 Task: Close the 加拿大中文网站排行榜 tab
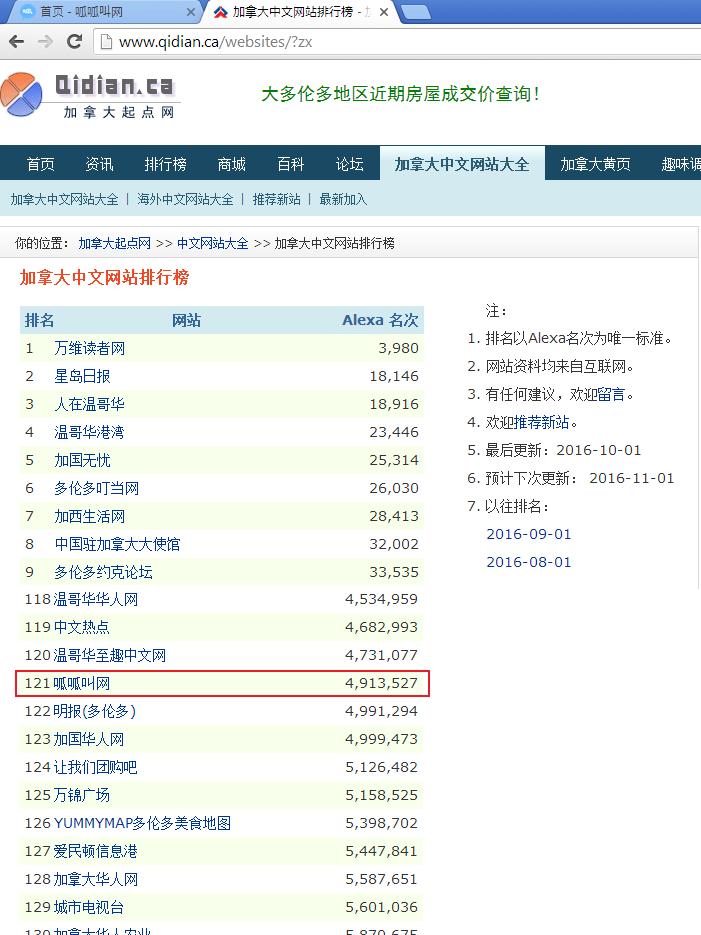tap(384, 12)
